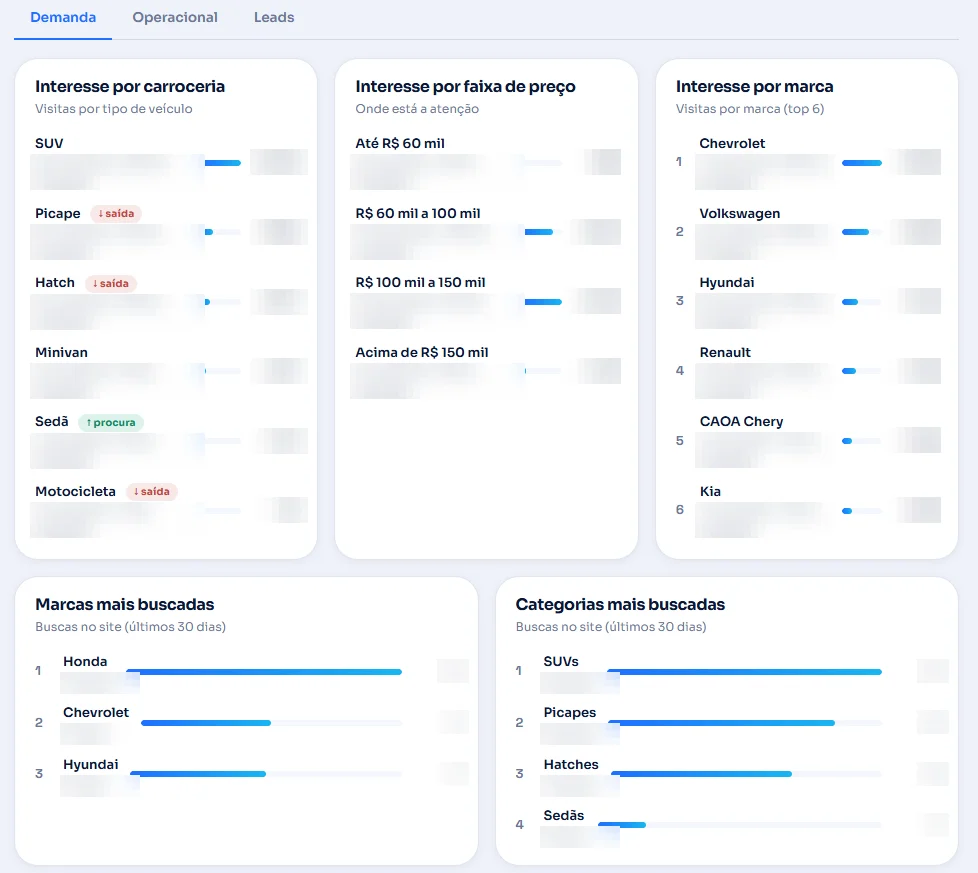The width and height of the screenshot is (978, 873).
Task: Click the R$ 100 mil a 150 mil progress bar
Action: pos(543,302)
